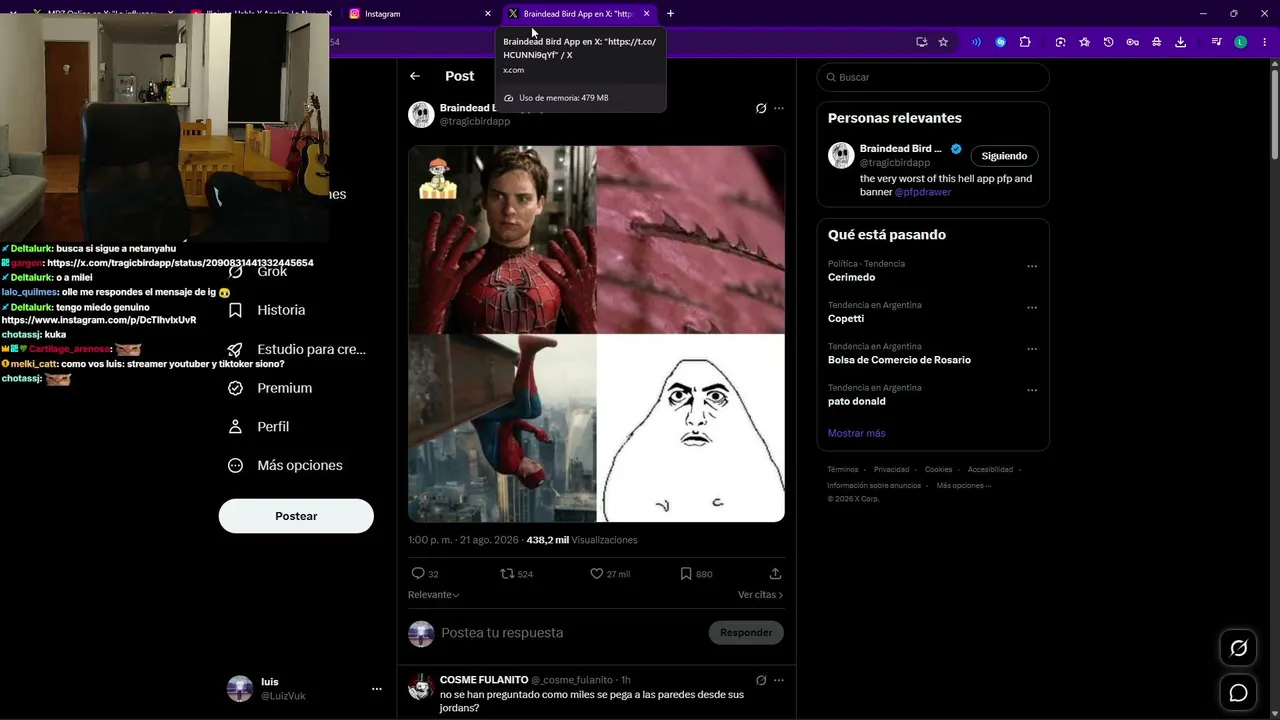Open the Grok icon on the main post
Viewport: 1280px width, 720px height.
pos(761,108)
